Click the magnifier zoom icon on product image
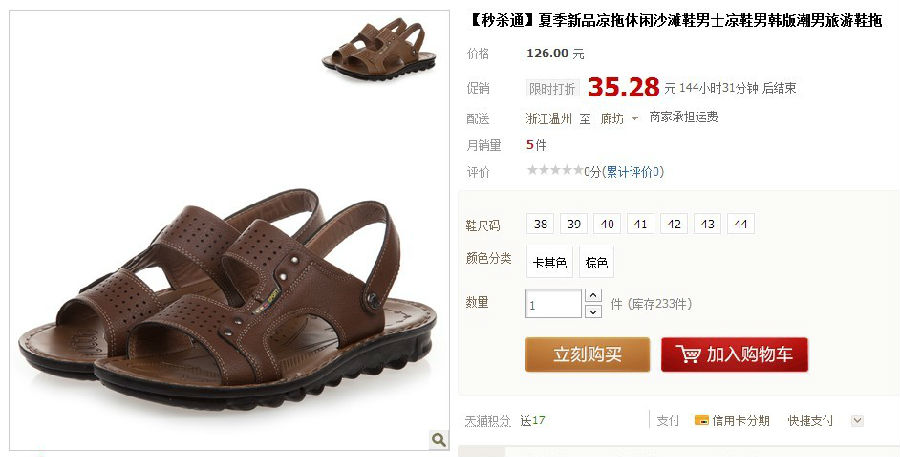900x457 pixels. coord(439,440)
